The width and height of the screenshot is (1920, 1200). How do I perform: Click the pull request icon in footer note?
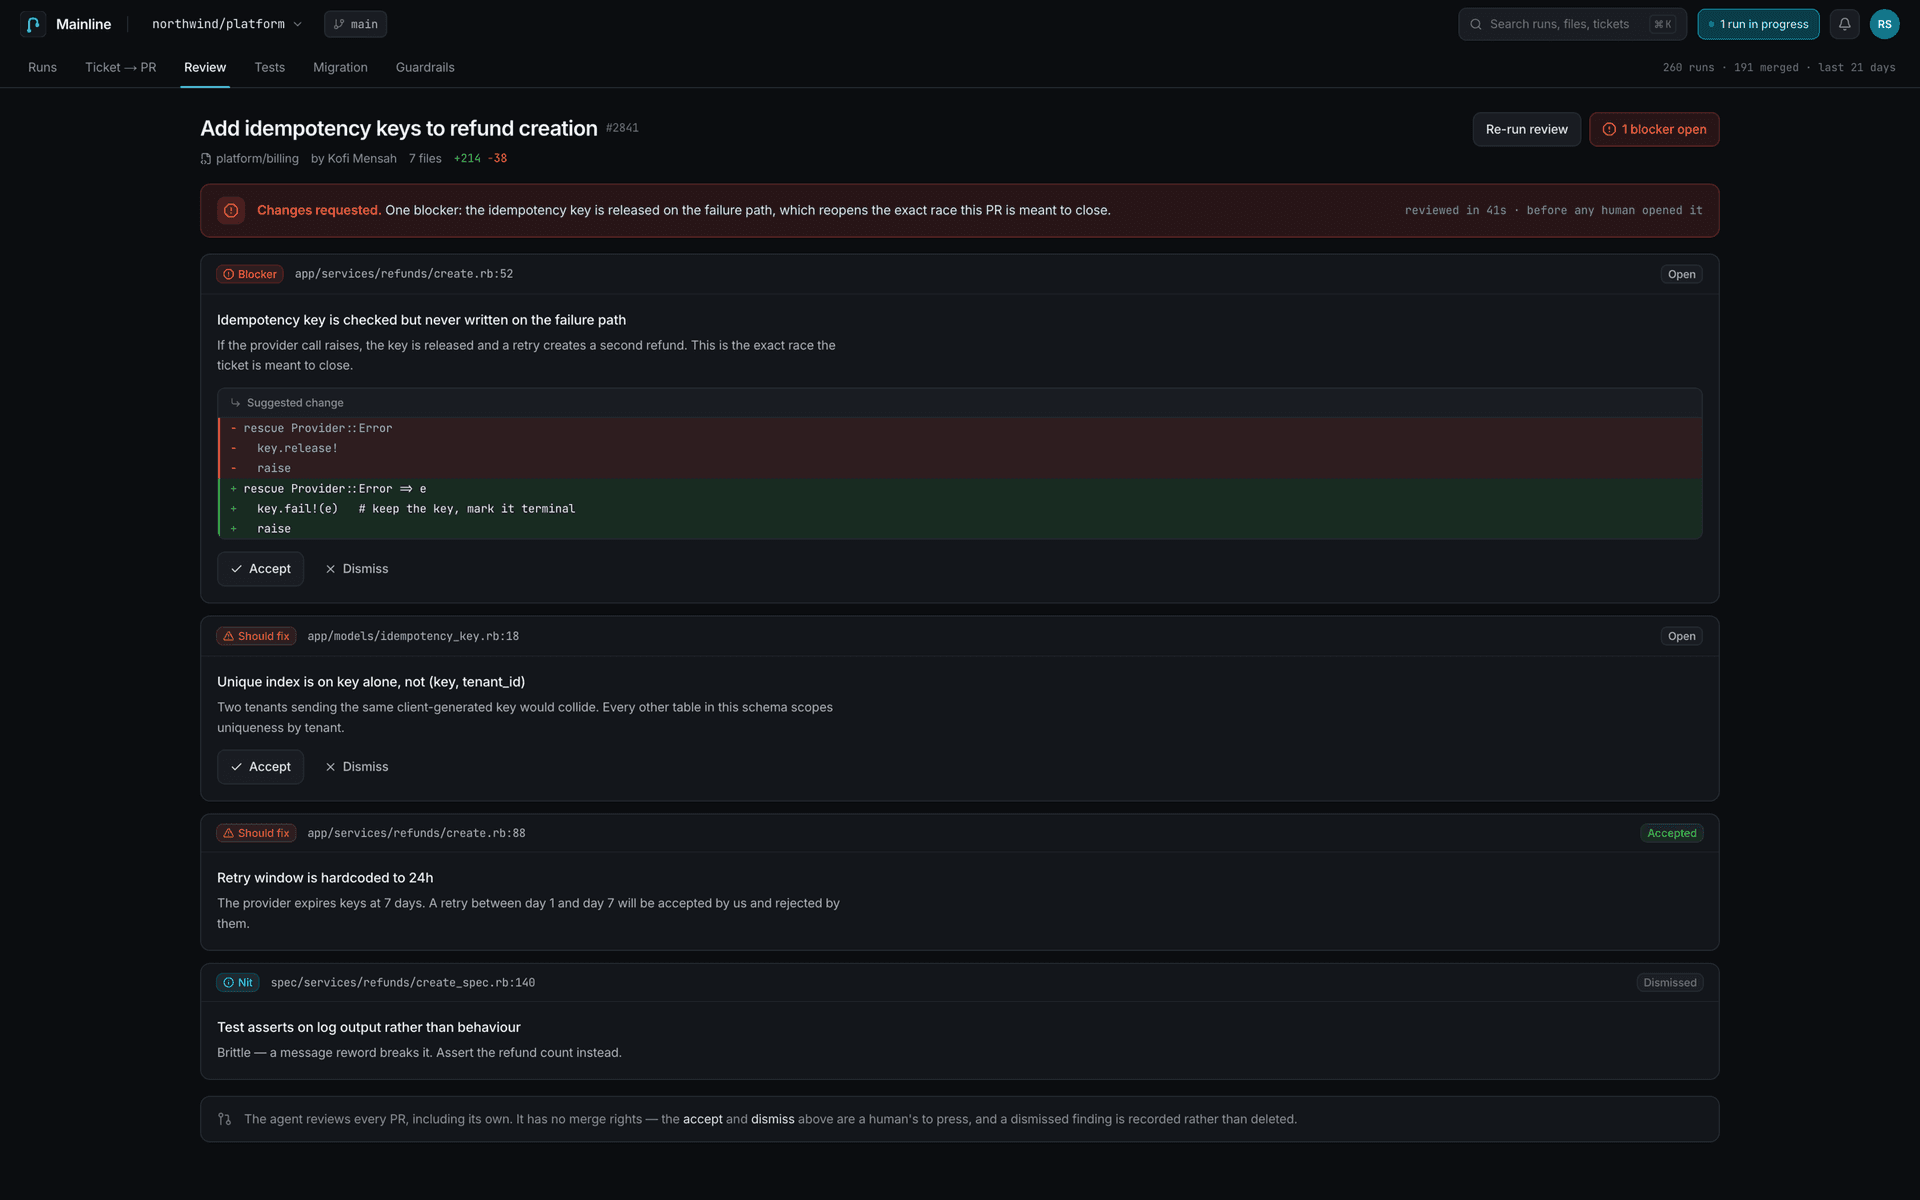tap(225, 1119)
